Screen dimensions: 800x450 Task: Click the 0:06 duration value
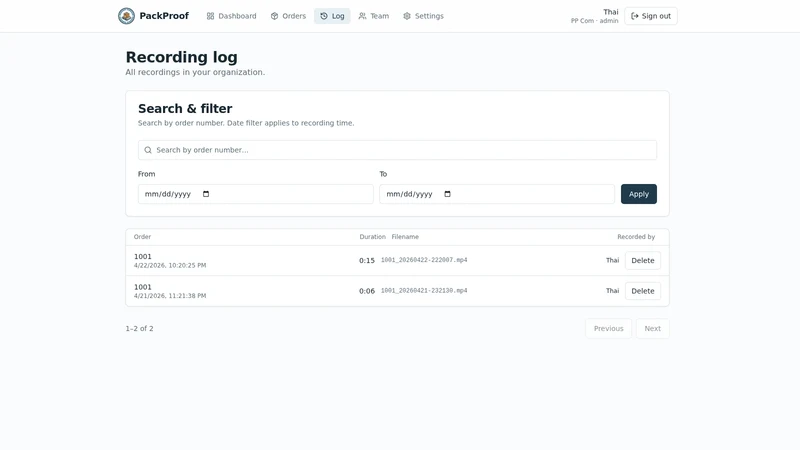coord(367,291)
